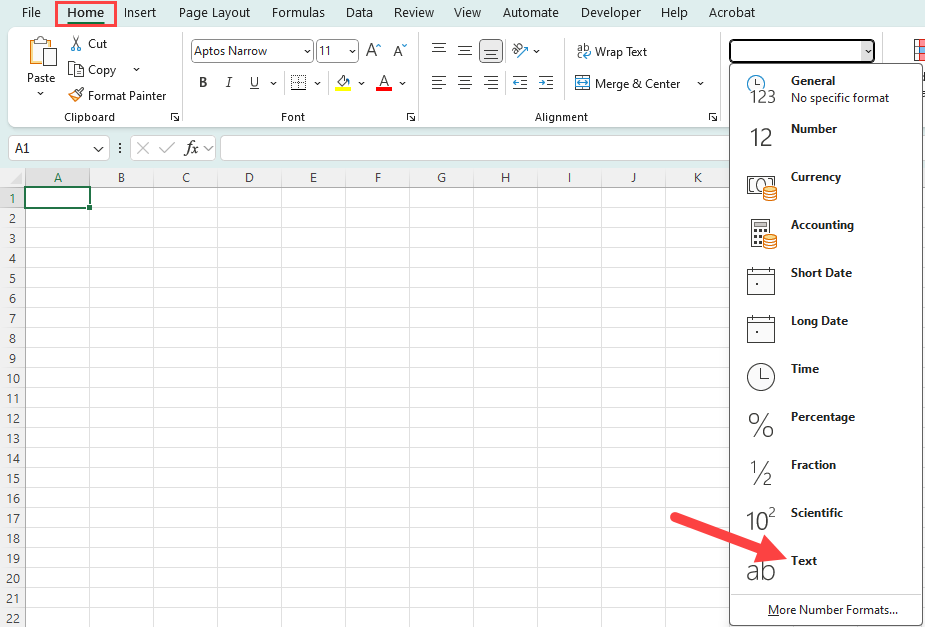
Task: Open the Paste dropdown arrow
Action: coord(41,91)
